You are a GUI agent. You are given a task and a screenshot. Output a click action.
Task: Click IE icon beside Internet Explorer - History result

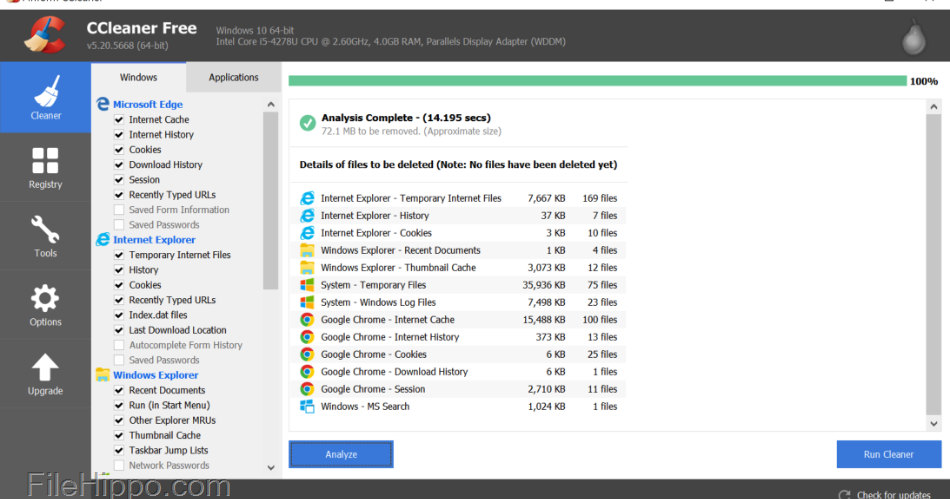coord(308,216)
